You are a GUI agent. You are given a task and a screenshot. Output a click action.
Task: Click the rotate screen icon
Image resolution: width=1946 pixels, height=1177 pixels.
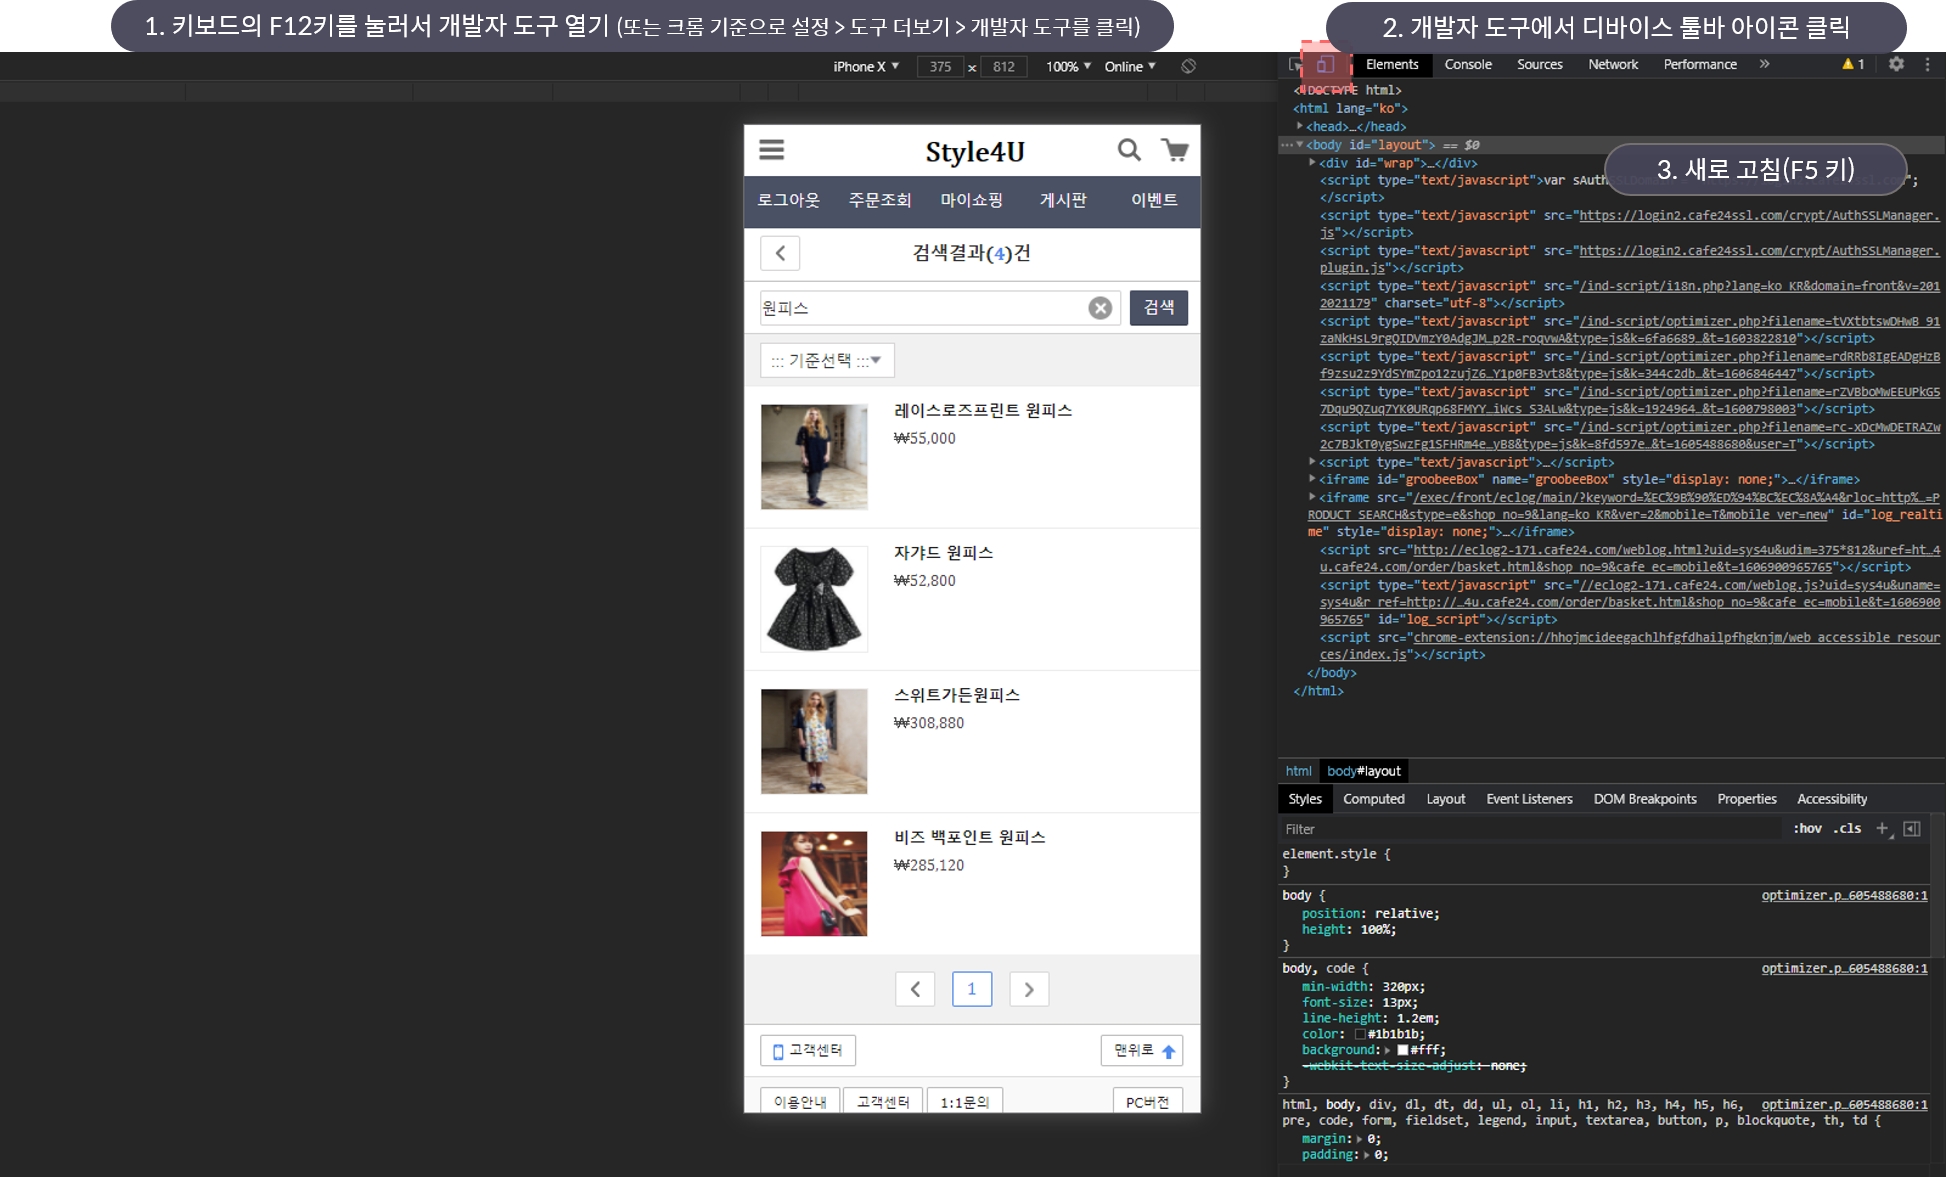tap(1188, 66)
